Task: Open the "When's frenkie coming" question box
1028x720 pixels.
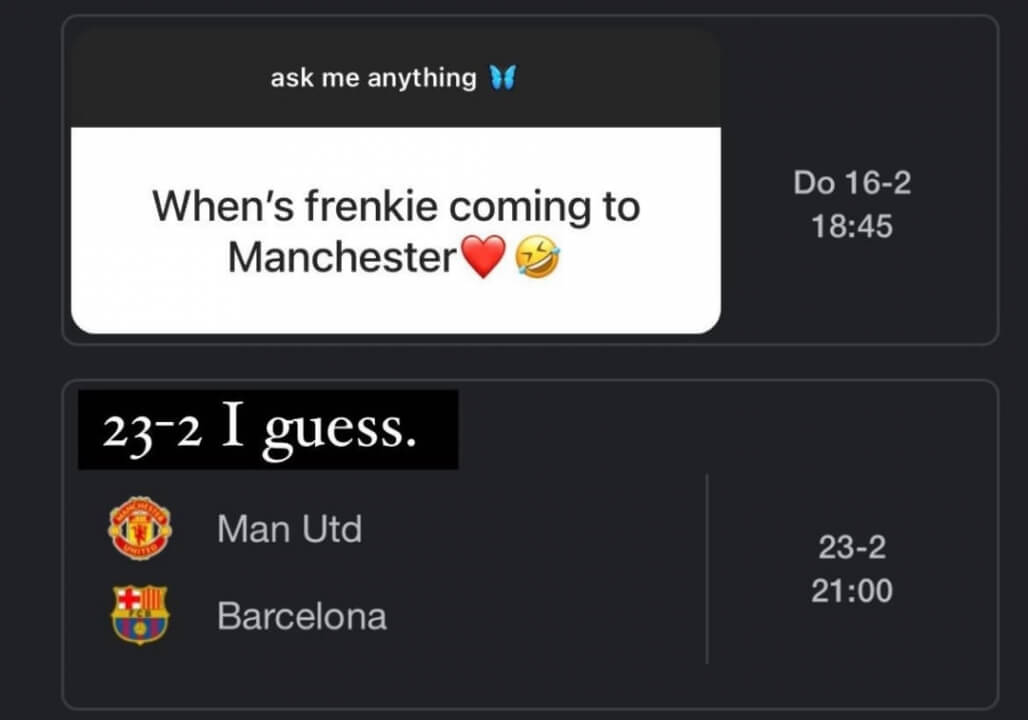Action: tap(395, 230)
